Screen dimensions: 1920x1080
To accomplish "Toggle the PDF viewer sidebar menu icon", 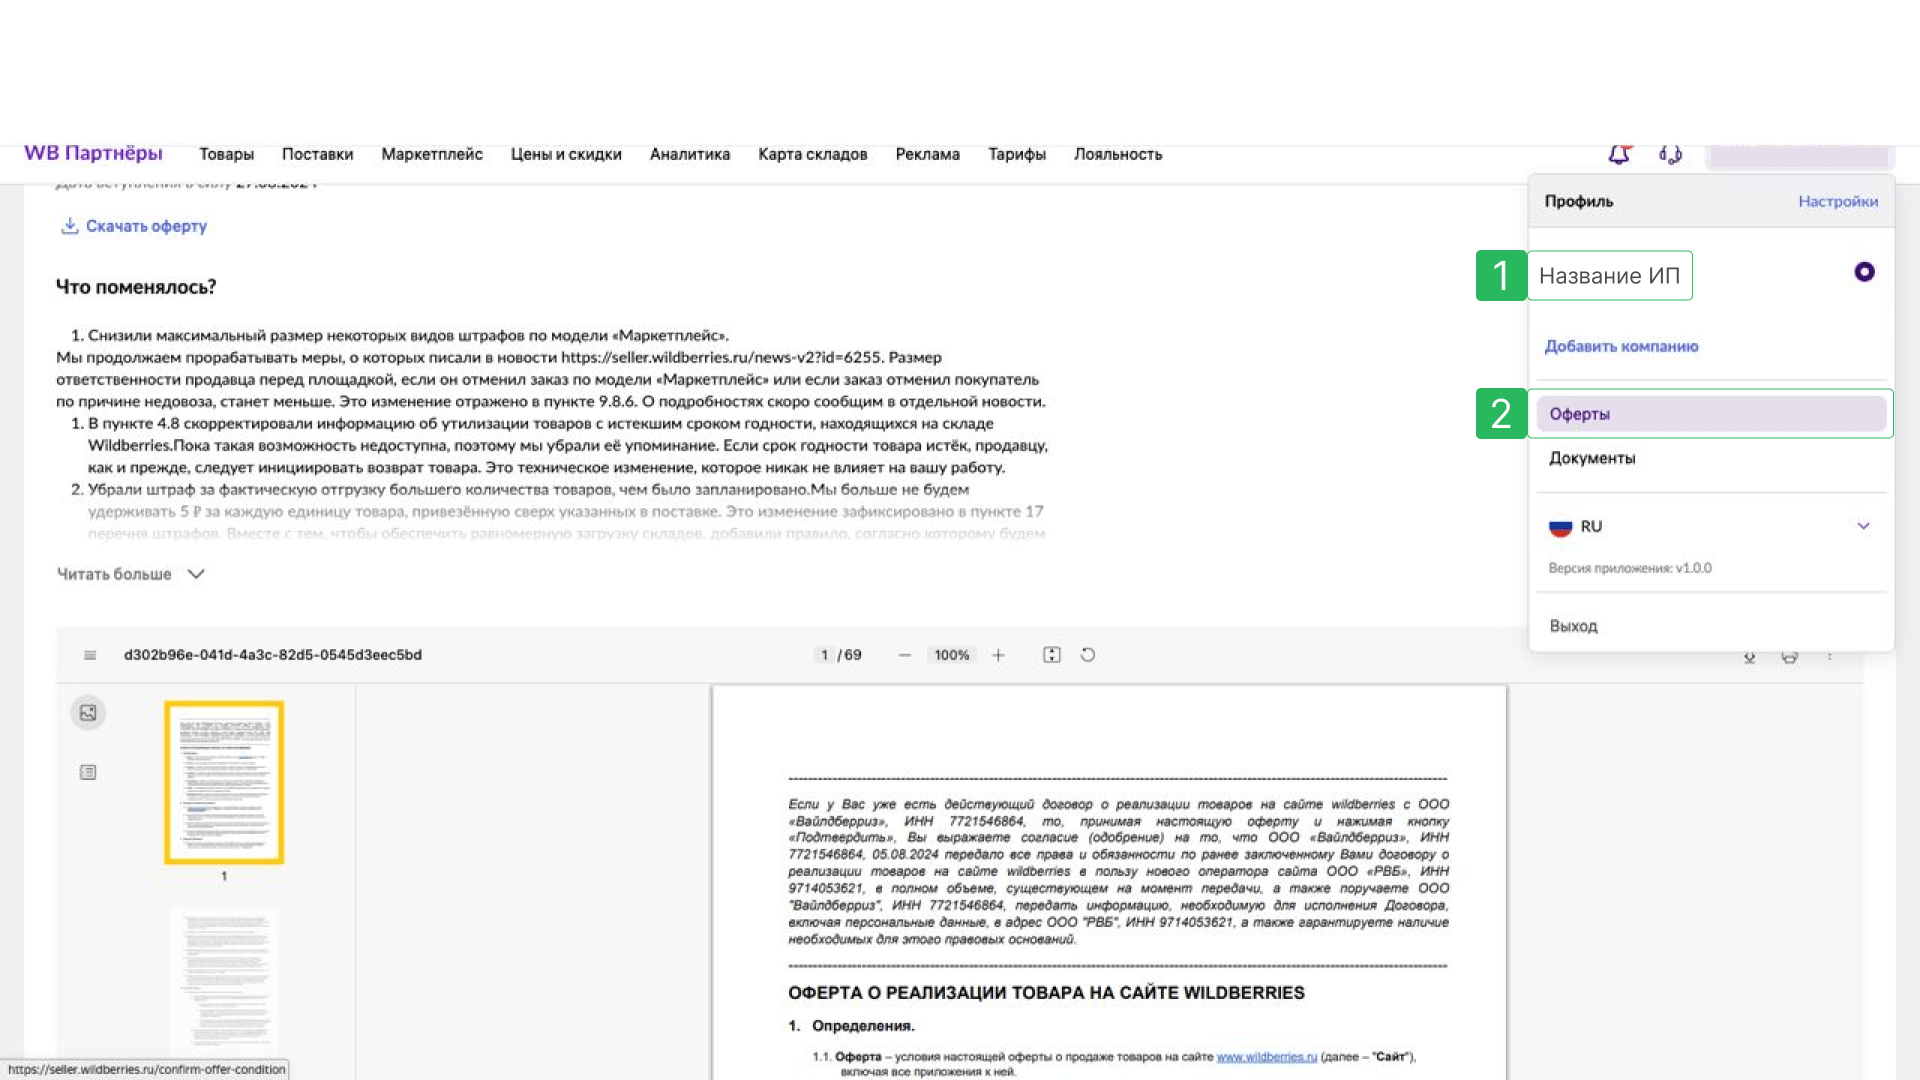I will coord(90,655).
